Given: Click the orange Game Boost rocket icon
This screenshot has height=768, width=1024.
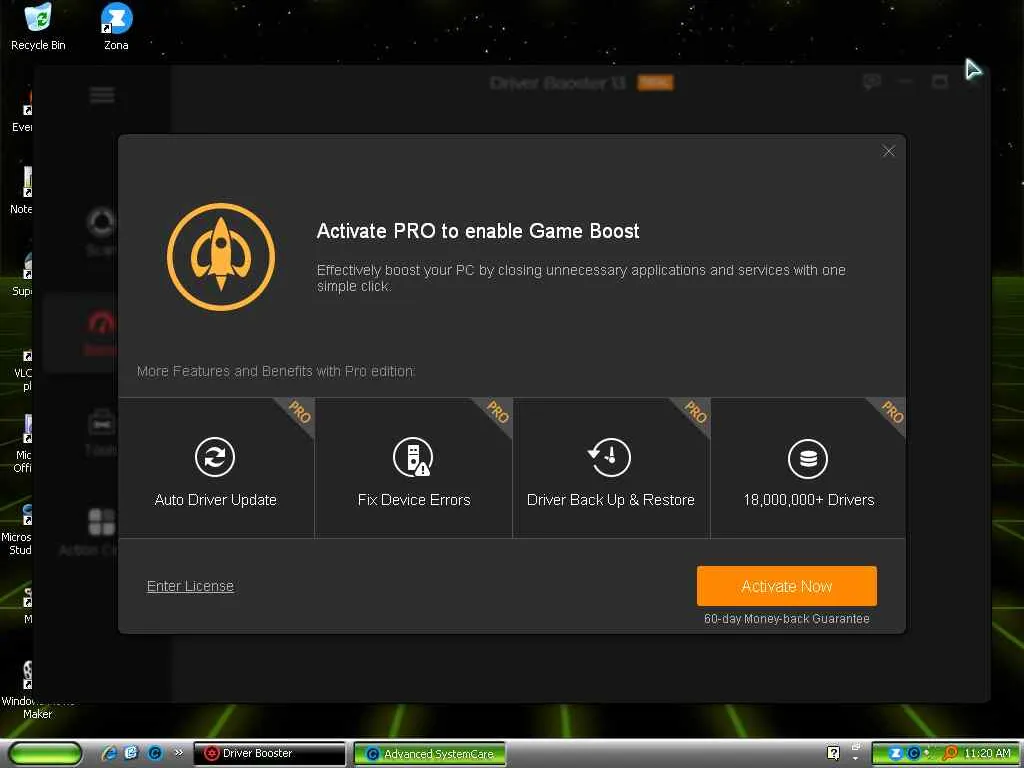Looking at the screenshot, I should 221,257.
